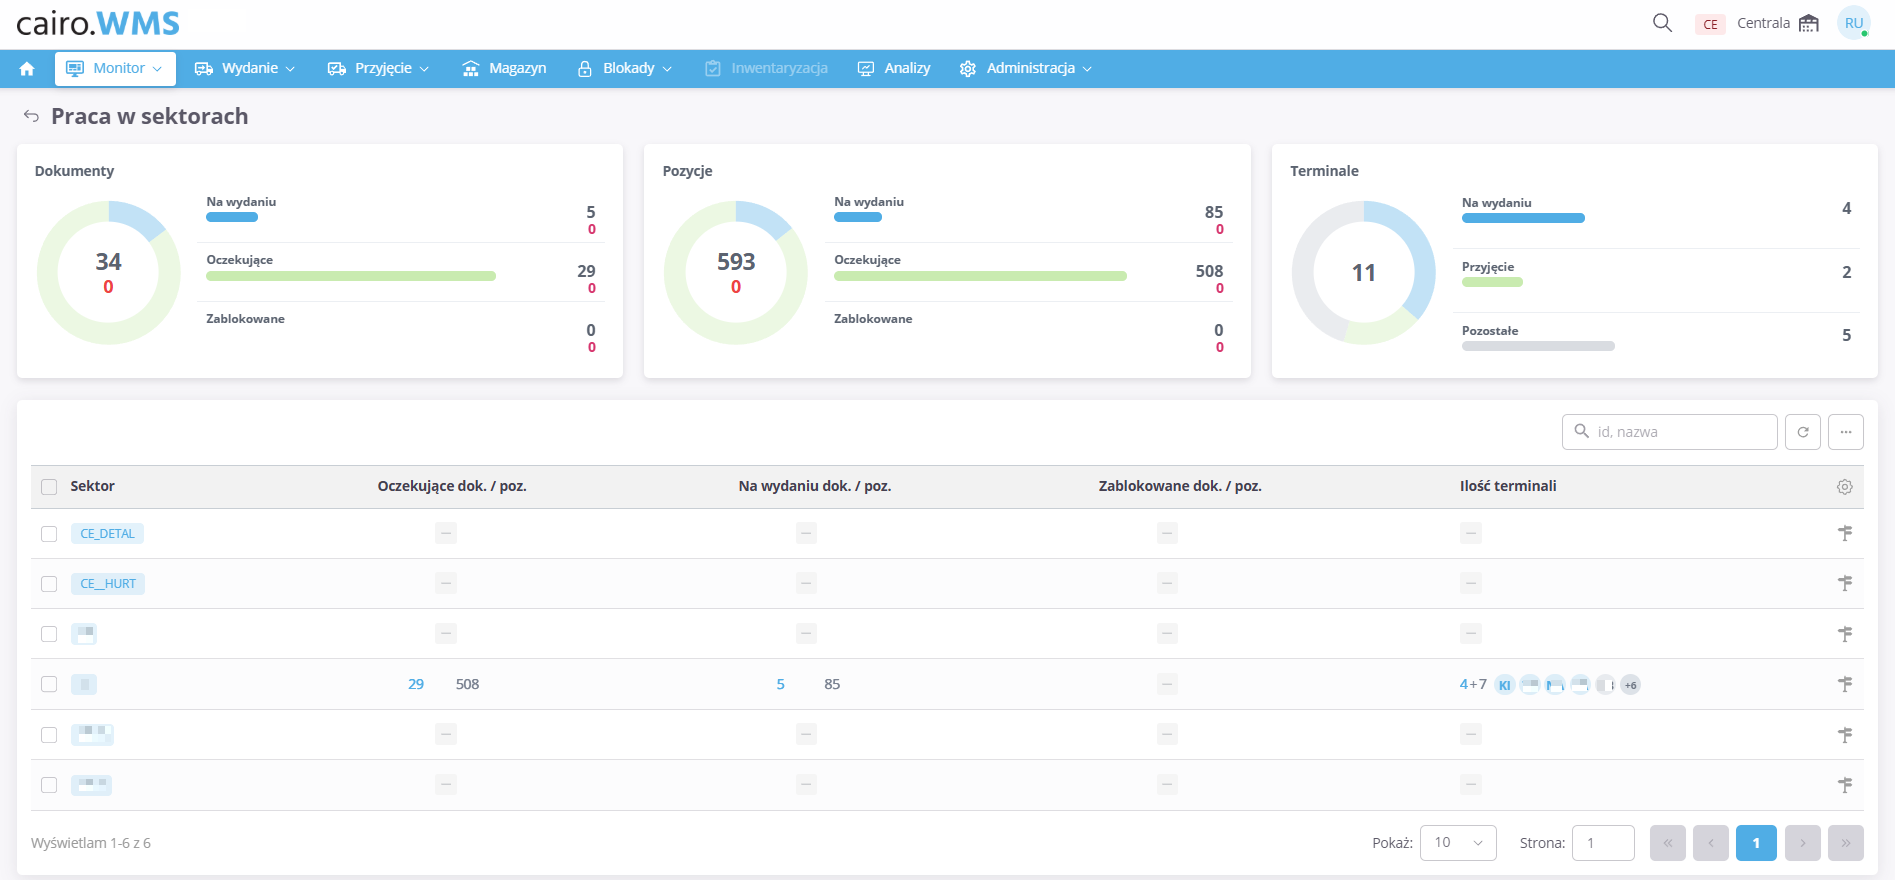This screenshot has height=880, width=1895.
Task: Click the signpost icon in CE_DETAL row
Action: [x=1845, y=534]
